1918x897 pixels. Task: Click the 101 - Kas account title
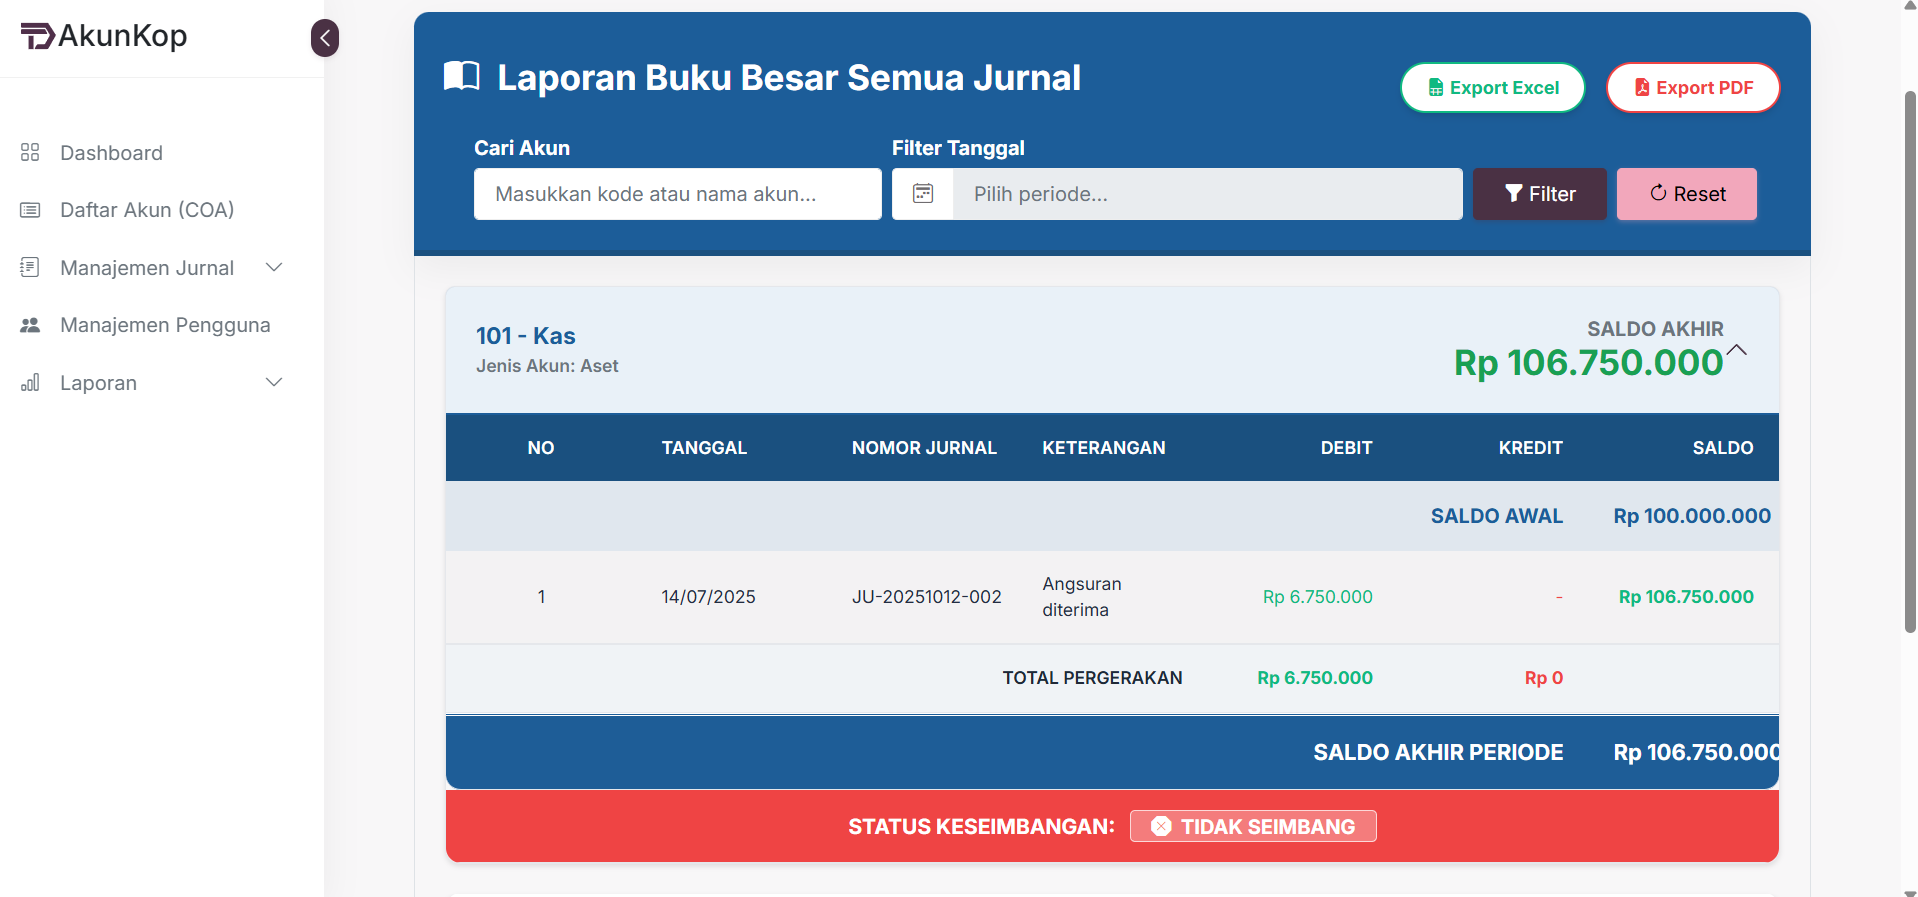tap(526, 336)
